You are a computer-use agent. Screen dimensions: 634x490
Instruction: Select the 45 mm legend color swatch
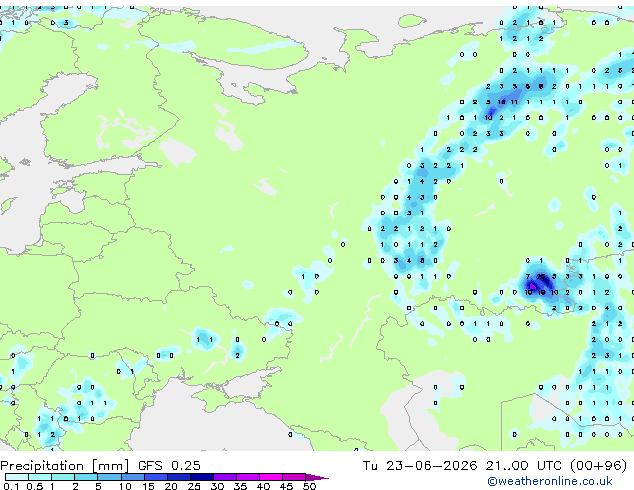coord(294,477)
